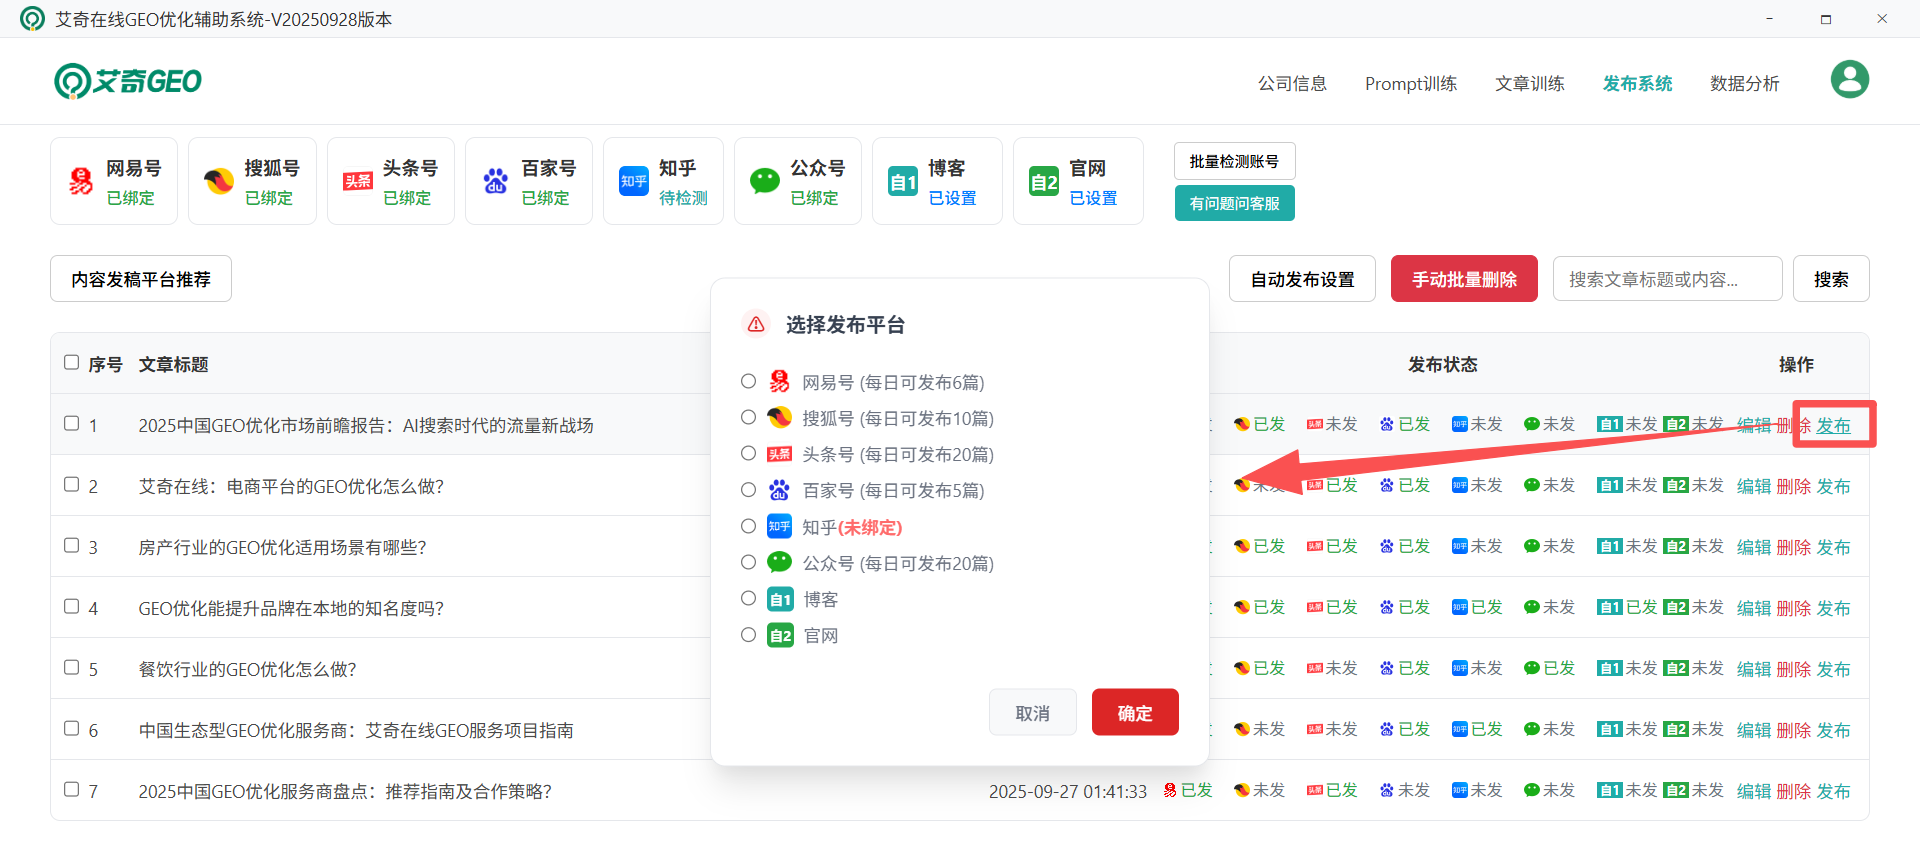Select the 博客 radio button
Screen dimensions: 1920x865
[748, 598]
